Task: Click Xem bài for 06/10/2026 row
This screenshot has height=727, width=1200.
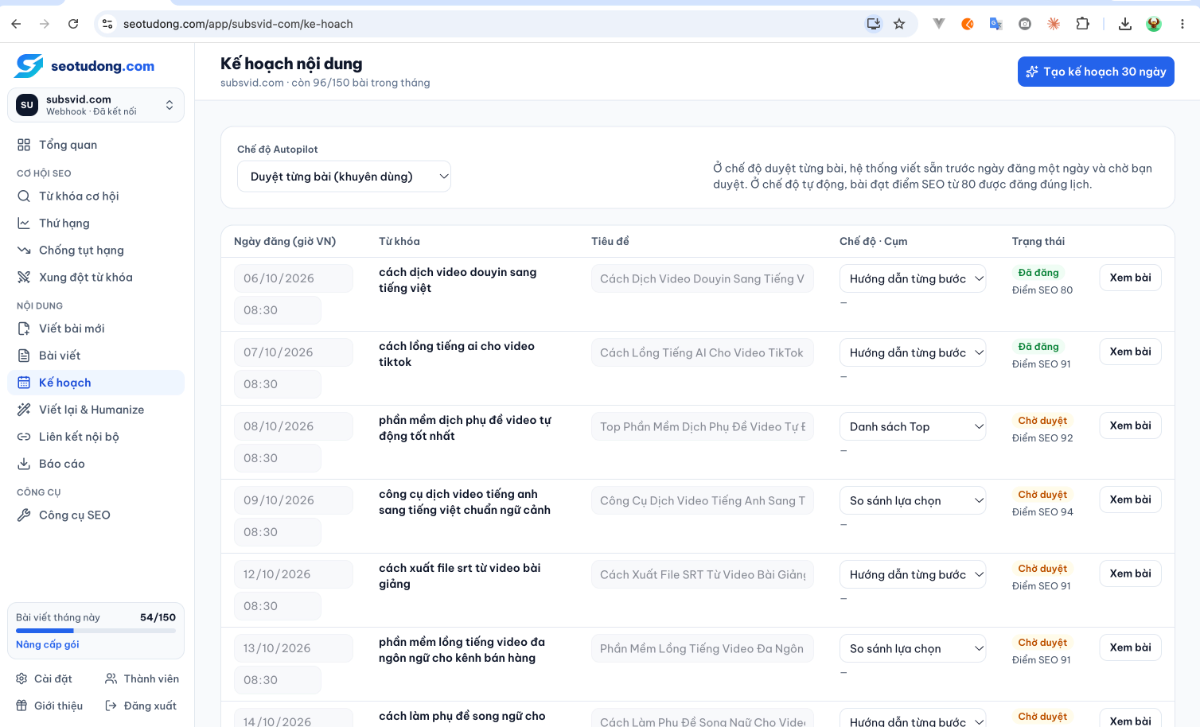Action: point(1130,278)
